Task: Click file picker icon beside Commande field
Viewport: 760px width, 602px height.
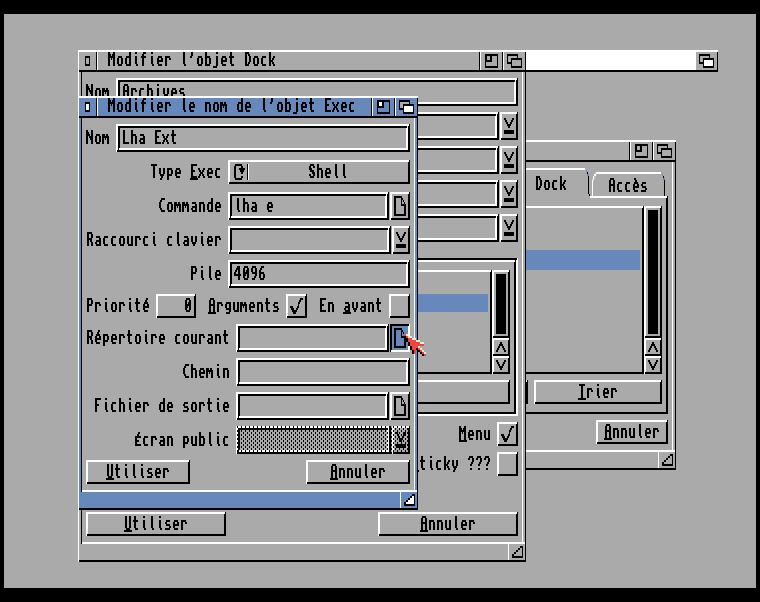Action: pyautogui.click(x=400, y=206)
